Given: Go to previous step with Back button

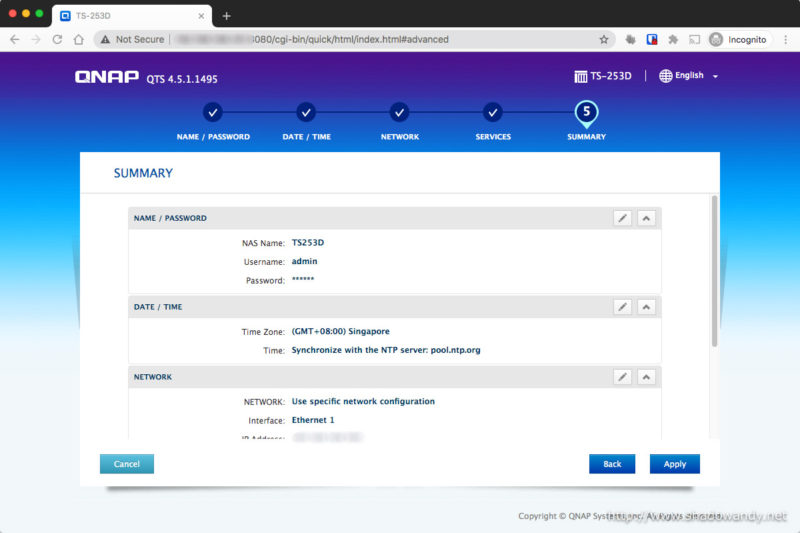Looking at the screenshot, I should (x=612, y=464).
